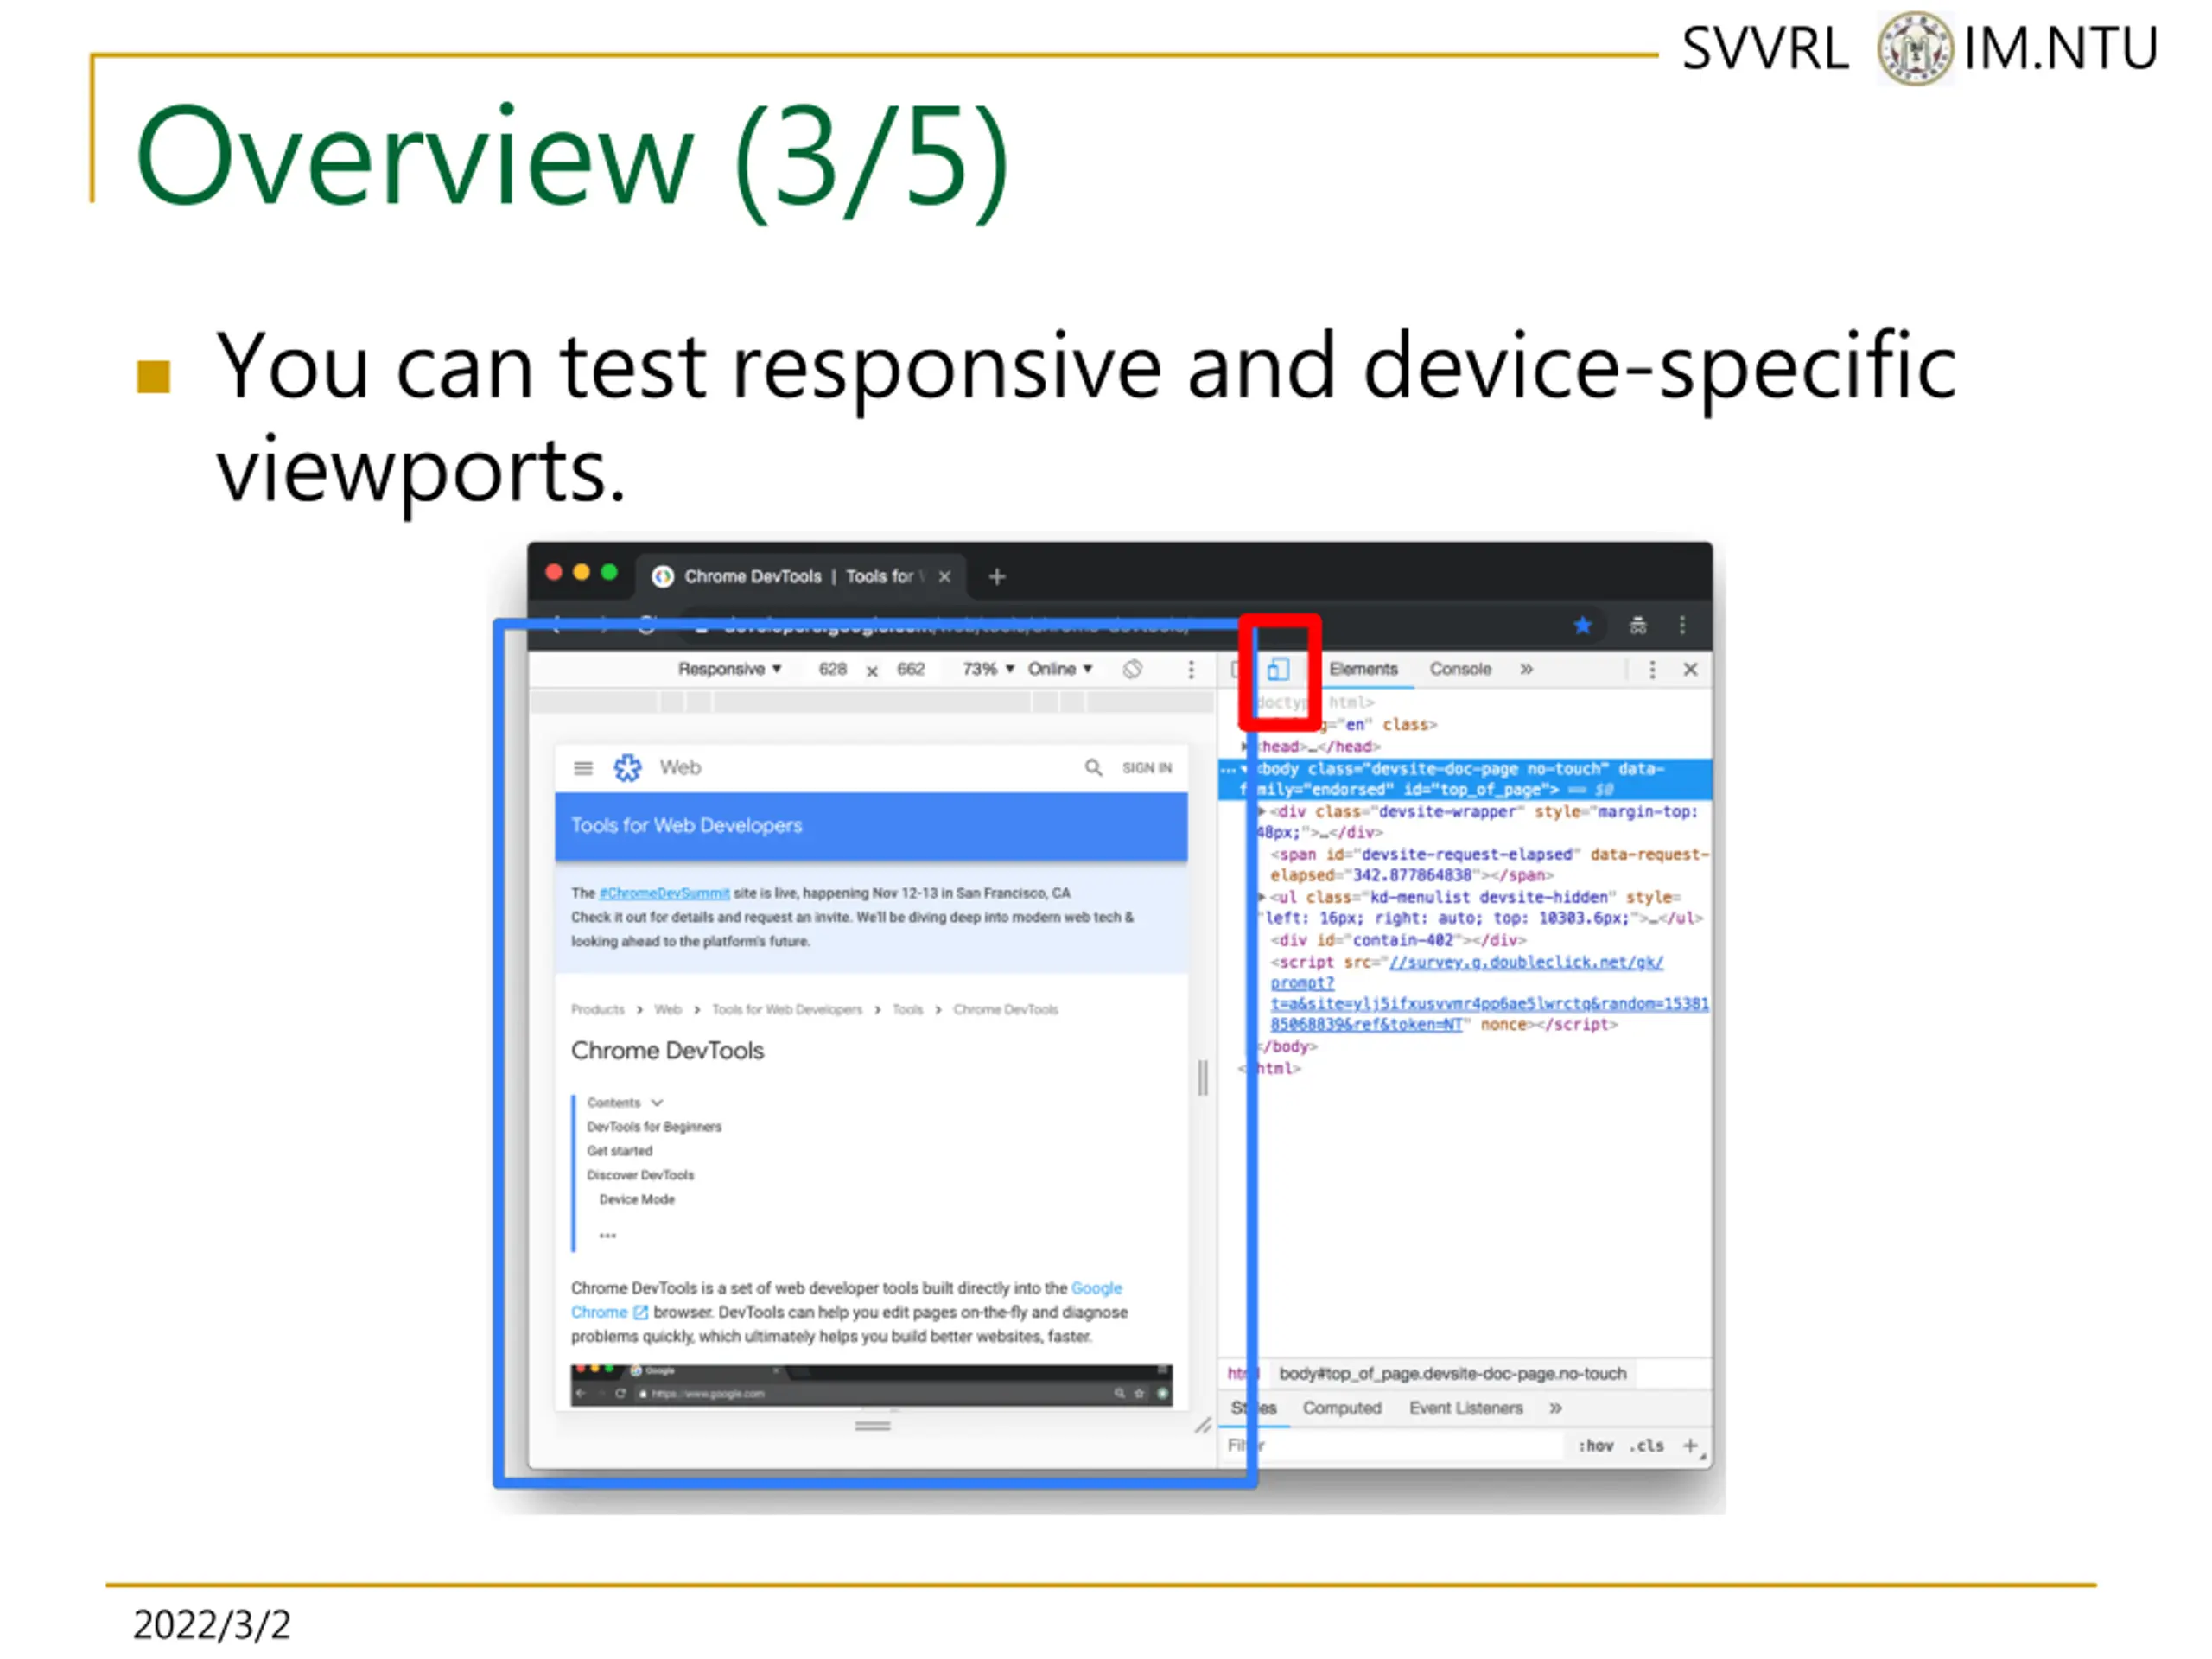
Task: Open the Responsive device dropdown
Action: 729,669
